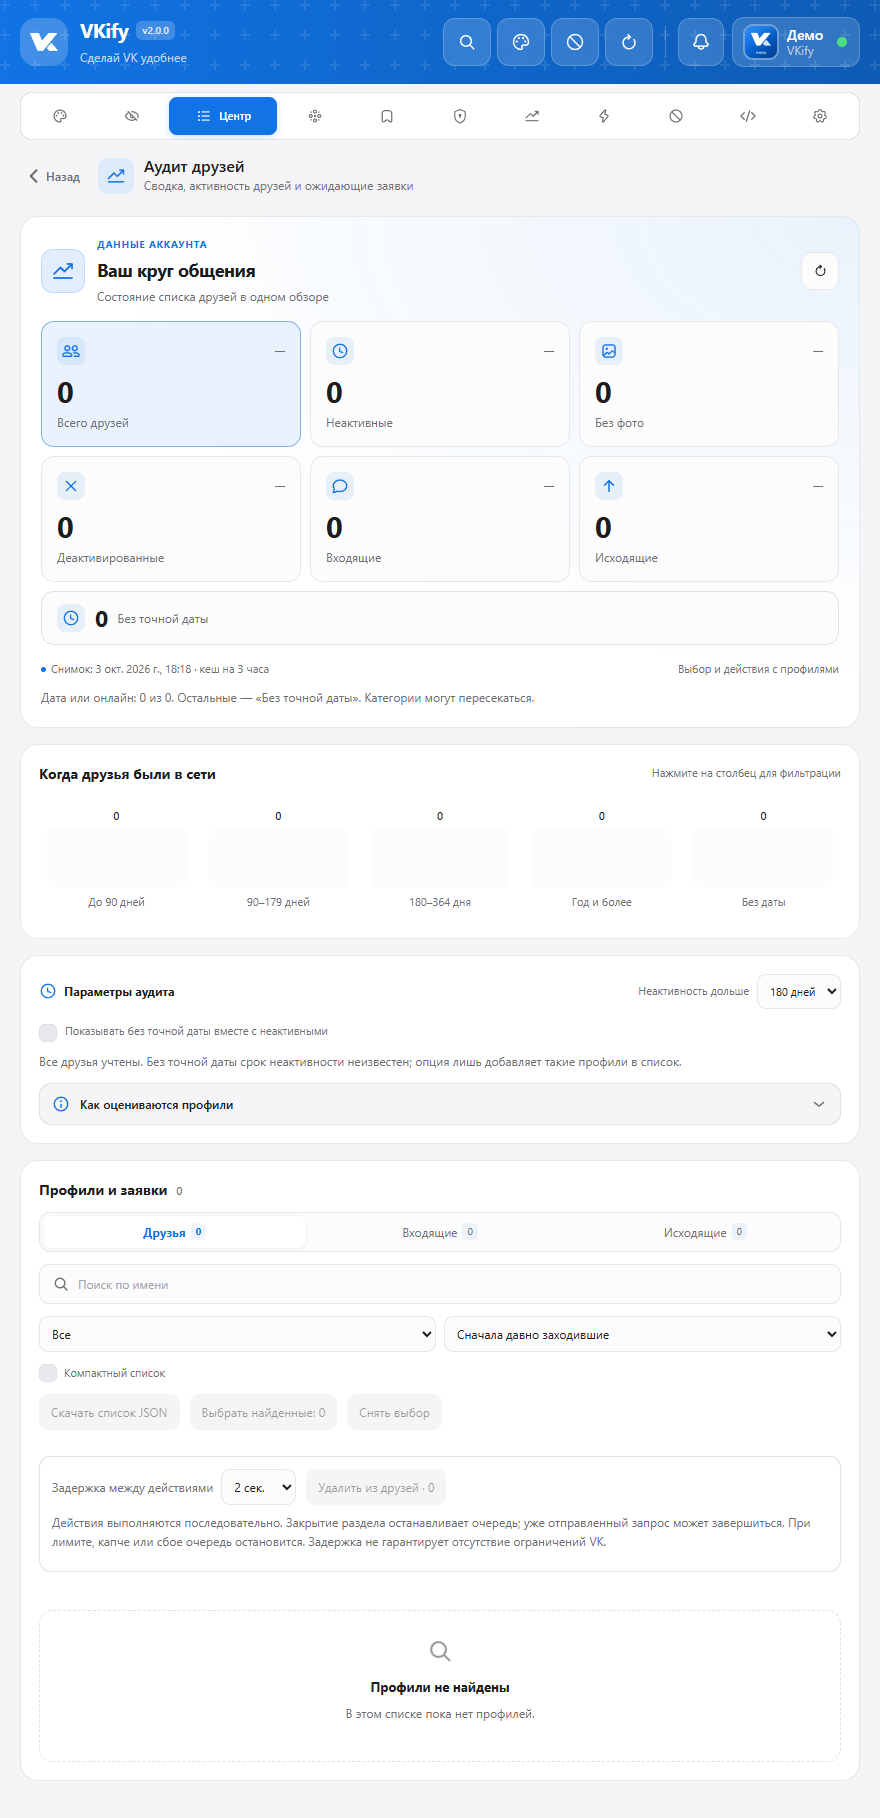
Task: Select the Деактивированные card
Action: coord(171,519)
